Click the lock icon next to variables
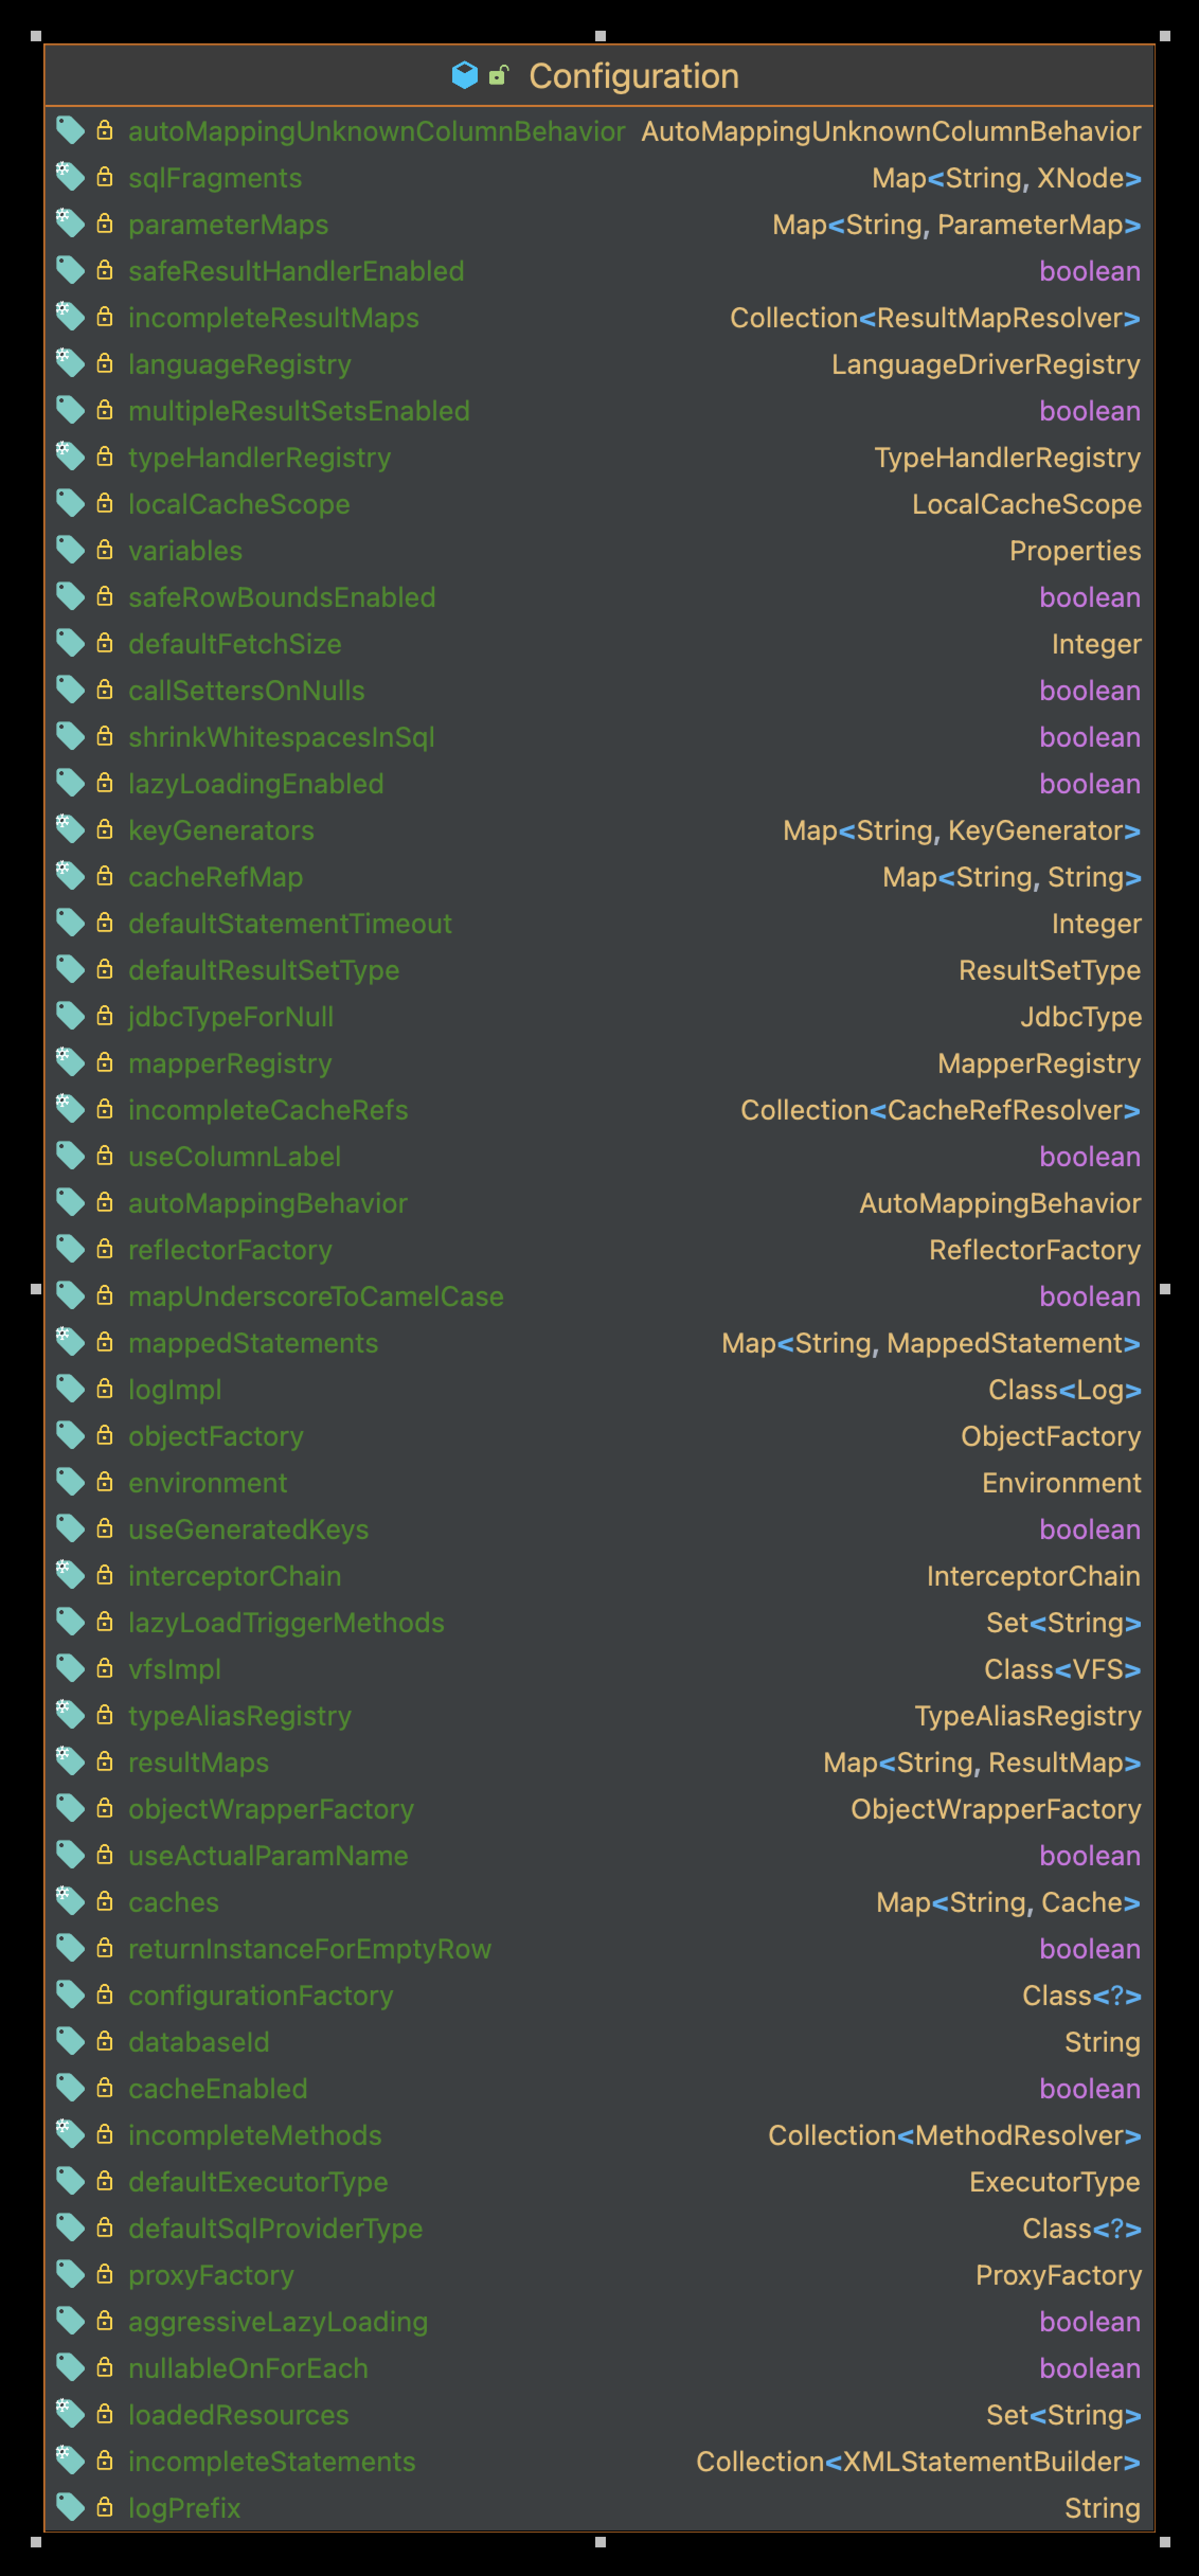 coord(104,550)
